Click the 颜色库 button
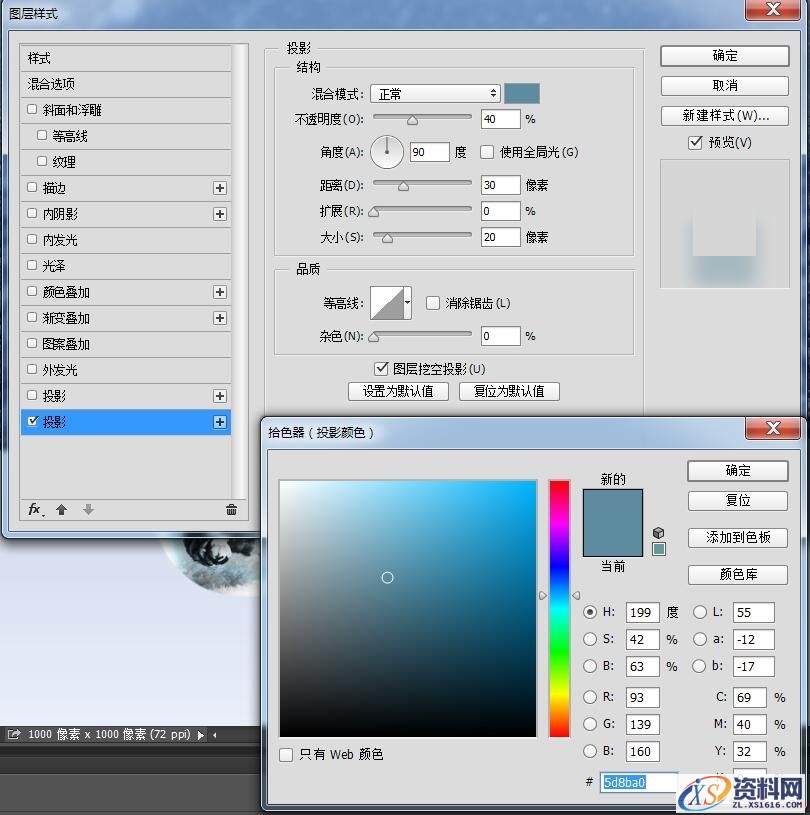Image resolution: width=810 pixels, height=815 pixels. (737, 575)
